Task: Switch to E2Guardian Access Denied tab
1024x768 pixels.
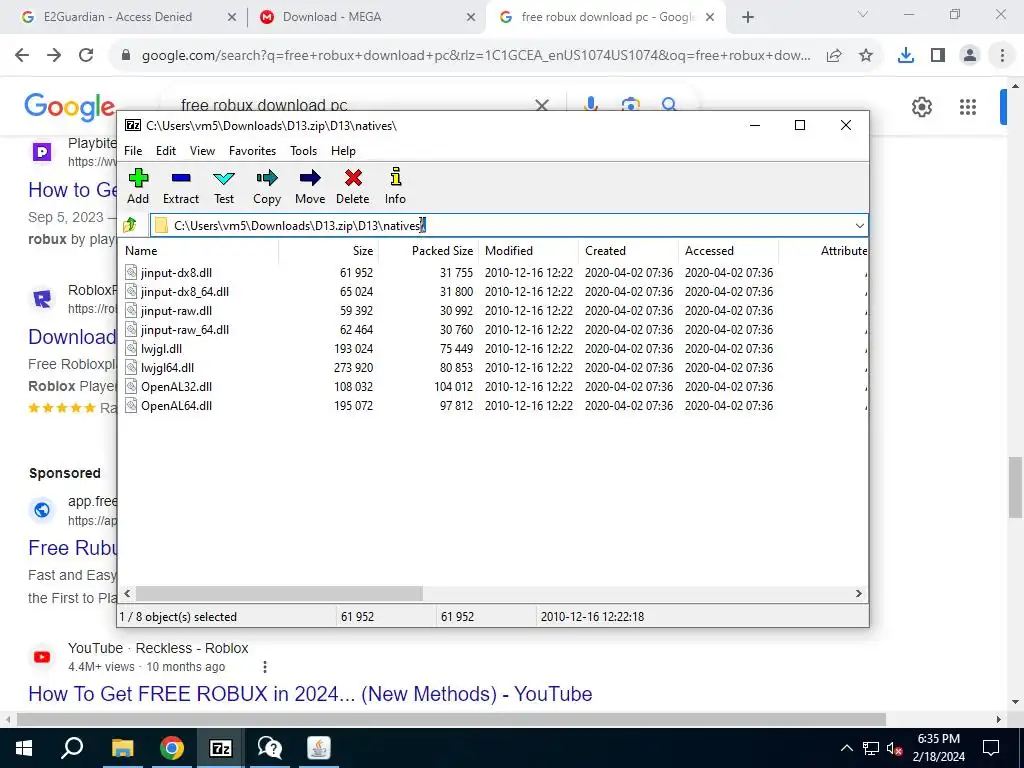Action: (118, 17)
